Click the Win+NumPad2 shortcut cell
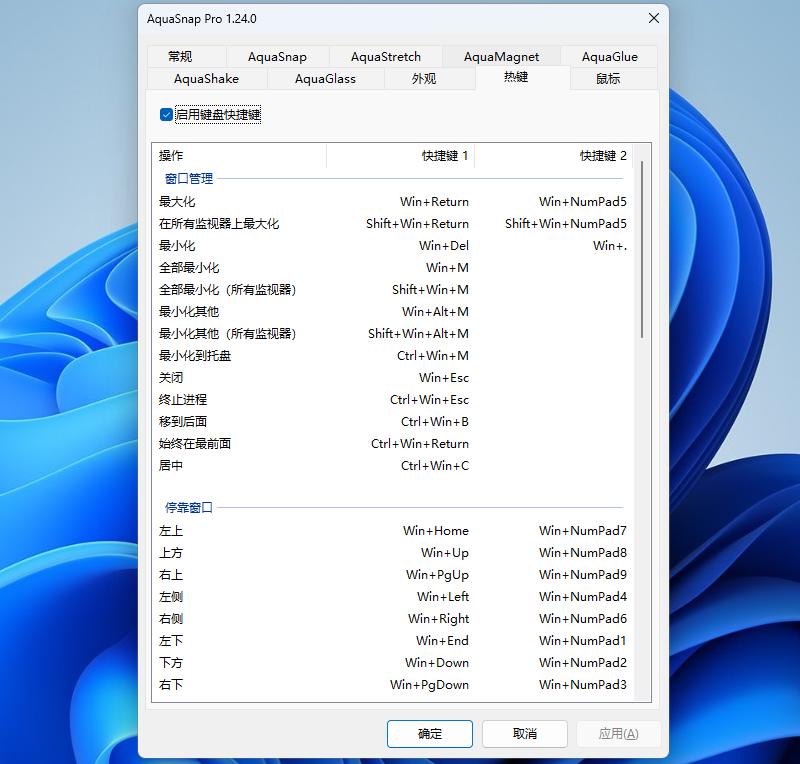Image resolution: width=800 pixels, height=764 pixels. click(583, 662)
